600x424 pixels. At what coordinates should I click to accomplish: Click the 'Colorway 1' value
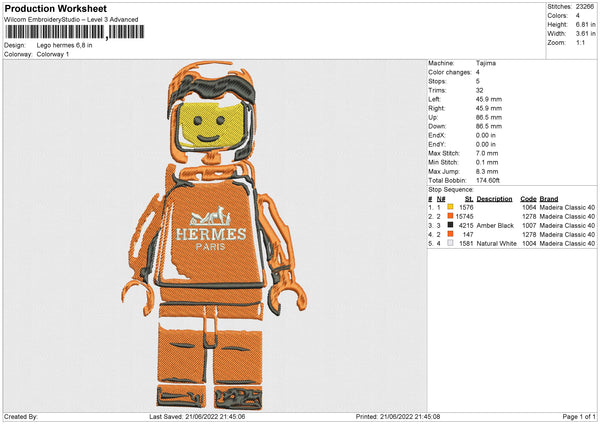[53, 54]
